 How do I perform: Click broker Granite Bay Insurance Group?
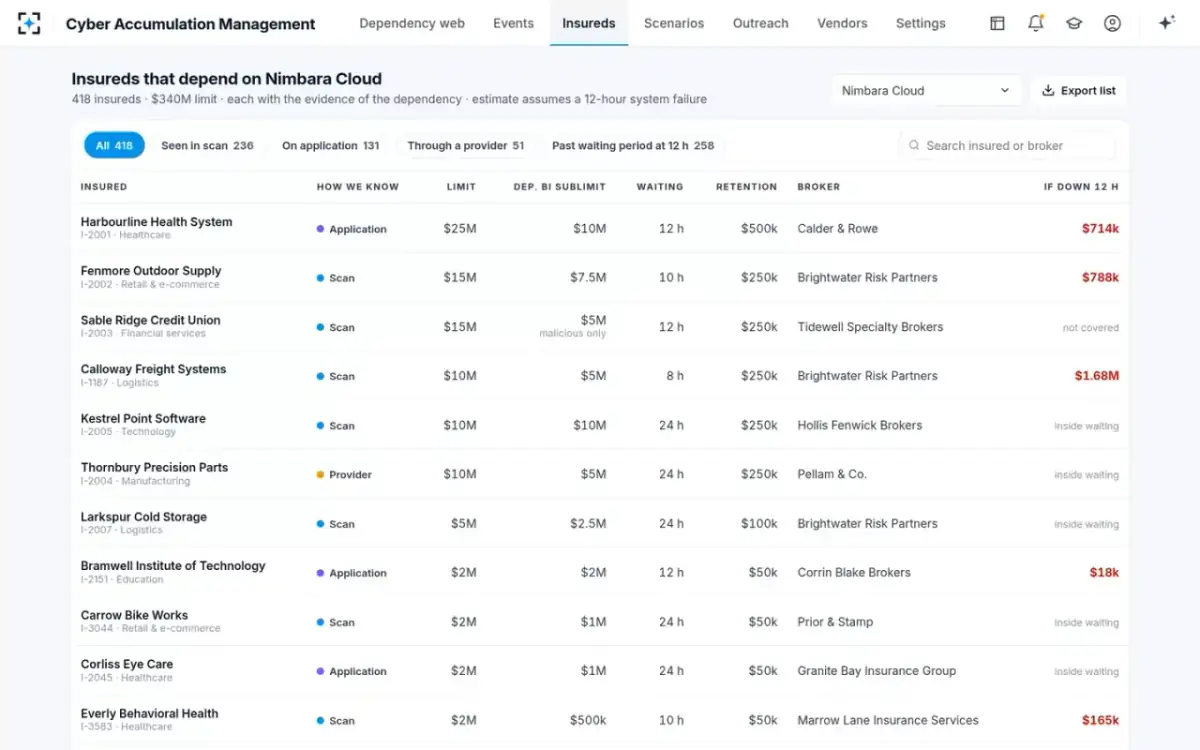[877, 671]
